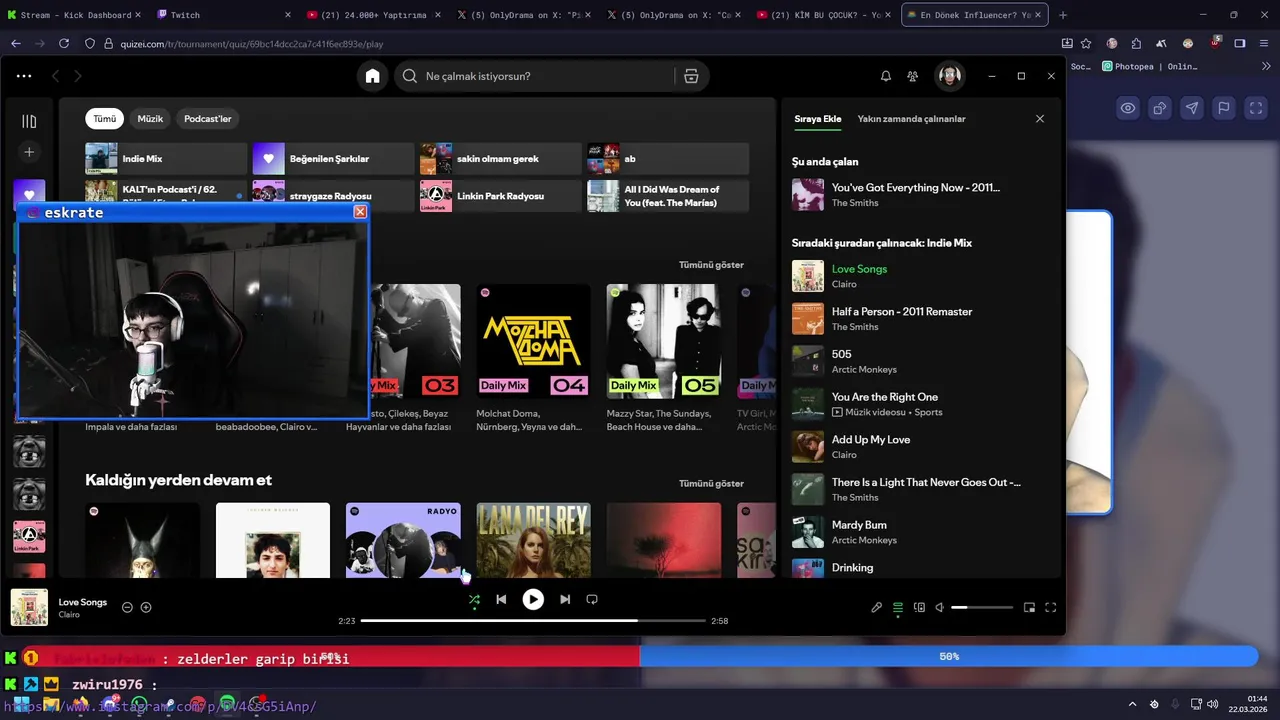Open the connect to a device icon

pyautogui.click(x=919, y=607)
